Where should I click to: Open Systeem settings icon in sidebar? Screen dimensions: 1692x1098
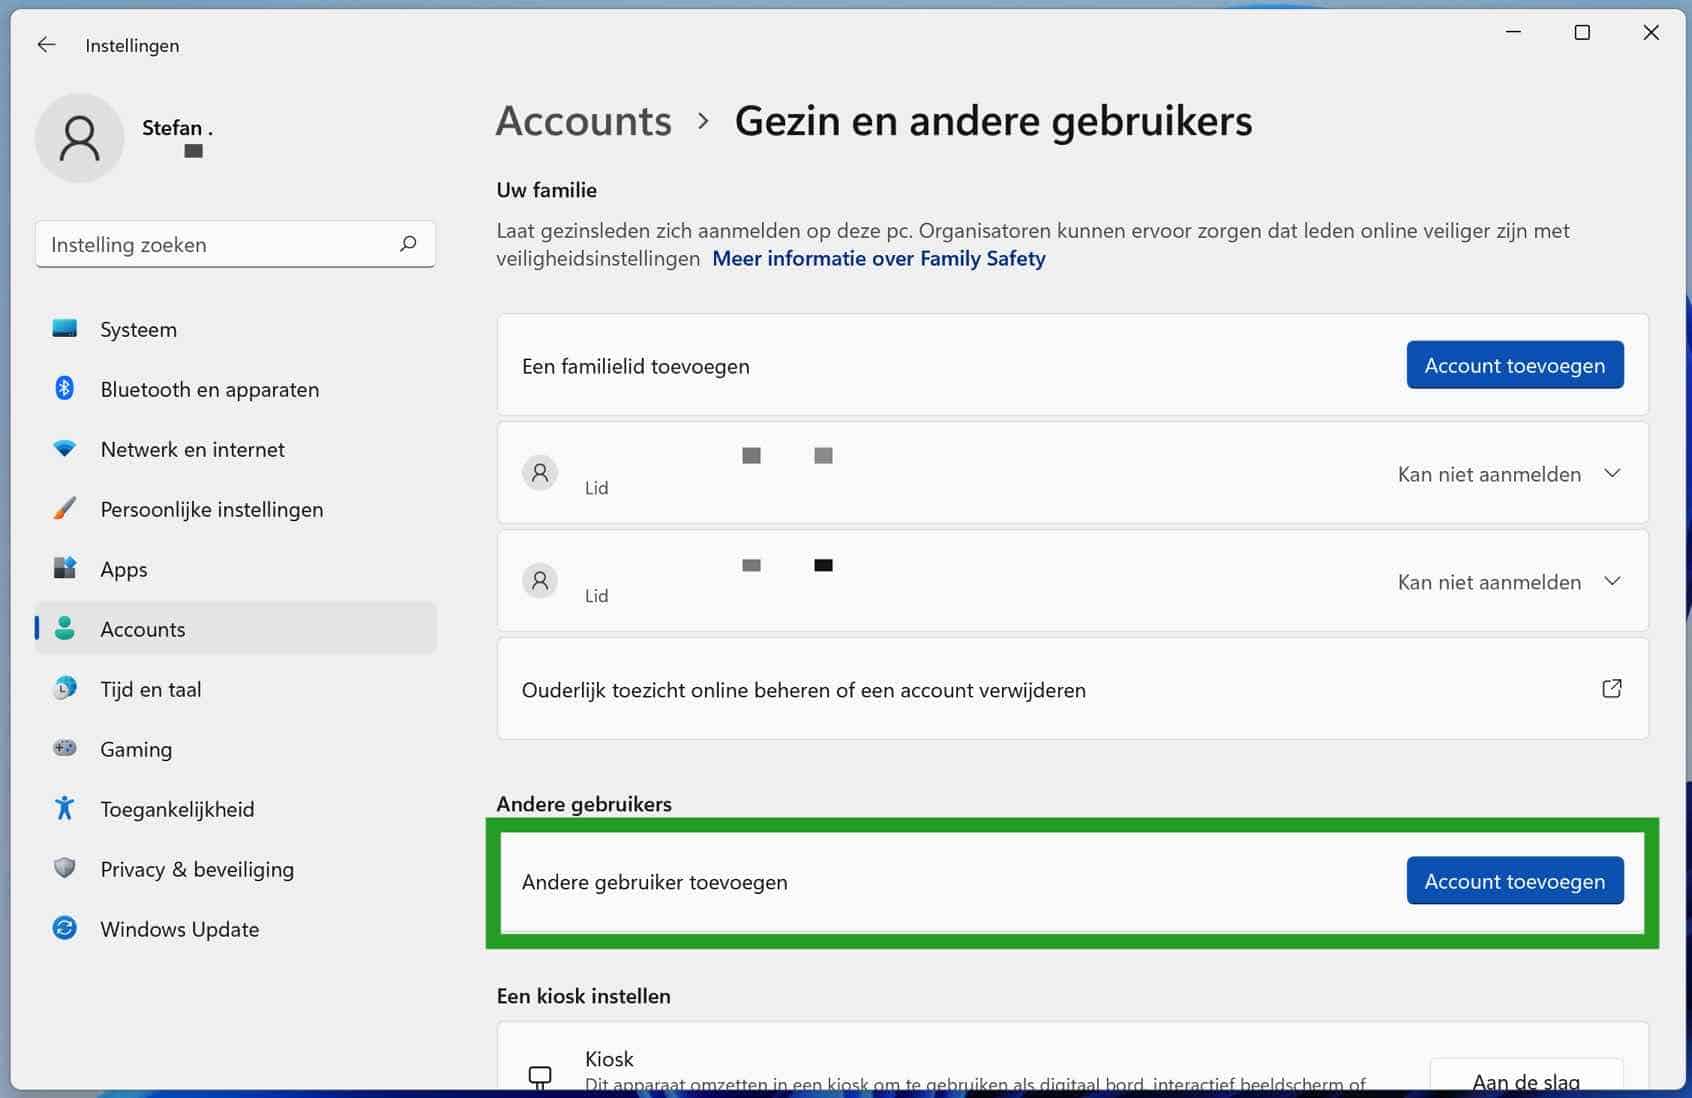coord(65,329)
